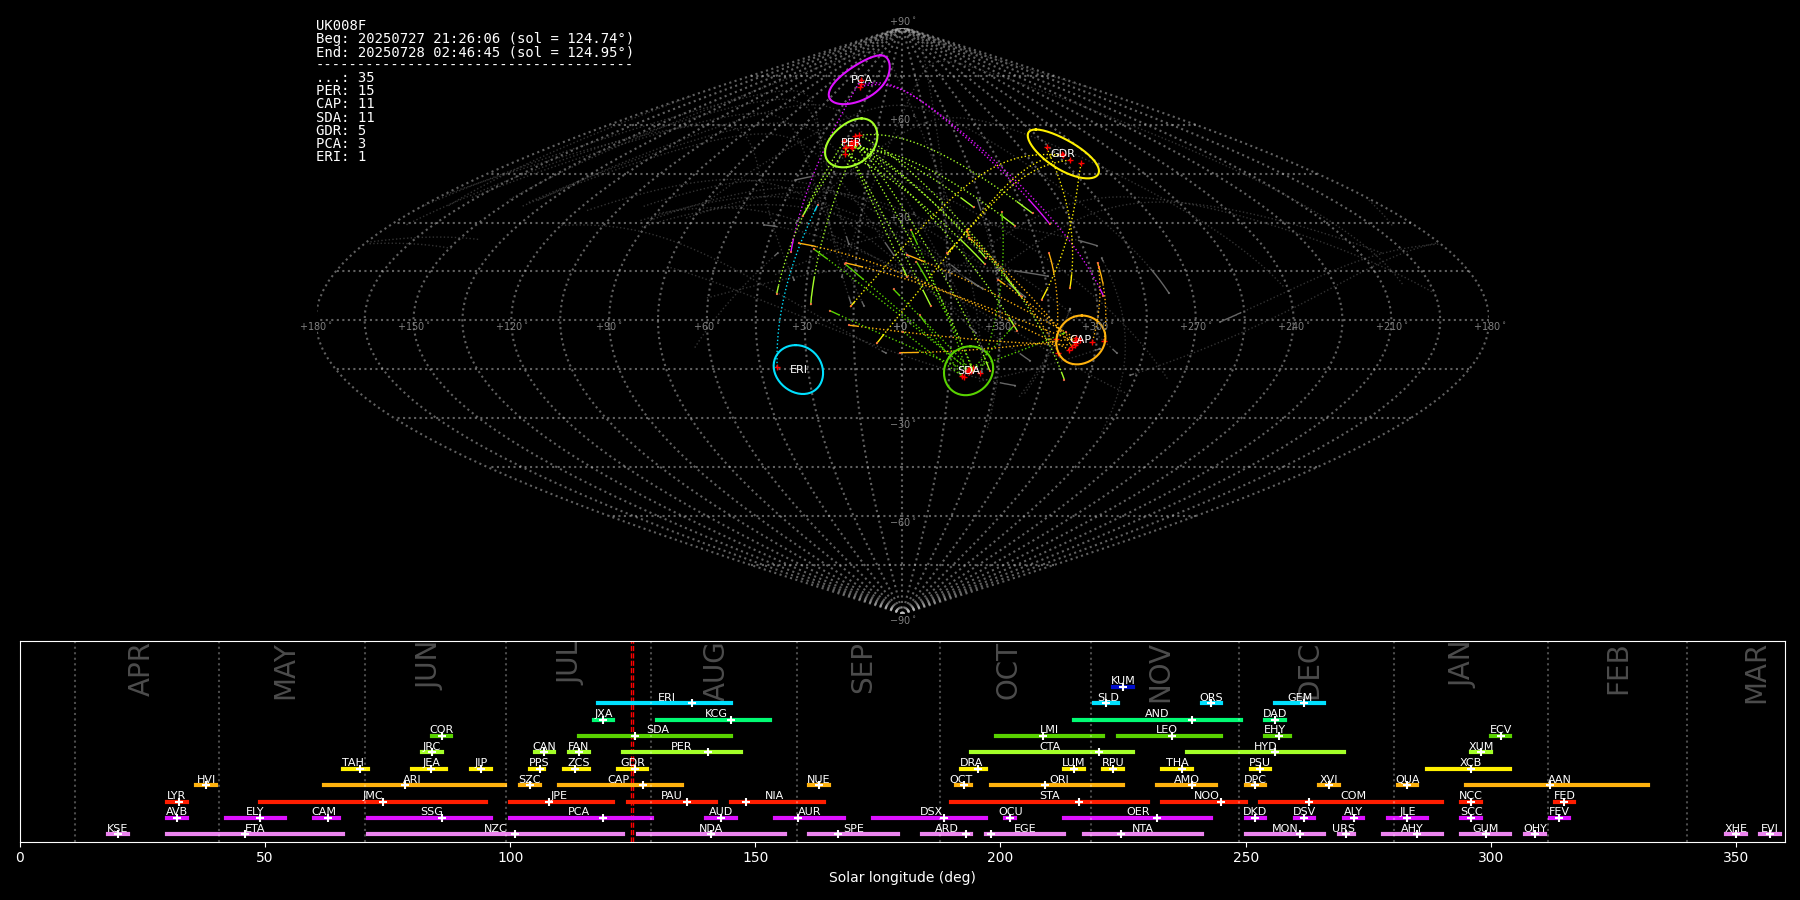The width and height of the screenshot is (1800, 900).
Task: Click the KCG shower bar in timeline
Action: (x=713, y=720)
